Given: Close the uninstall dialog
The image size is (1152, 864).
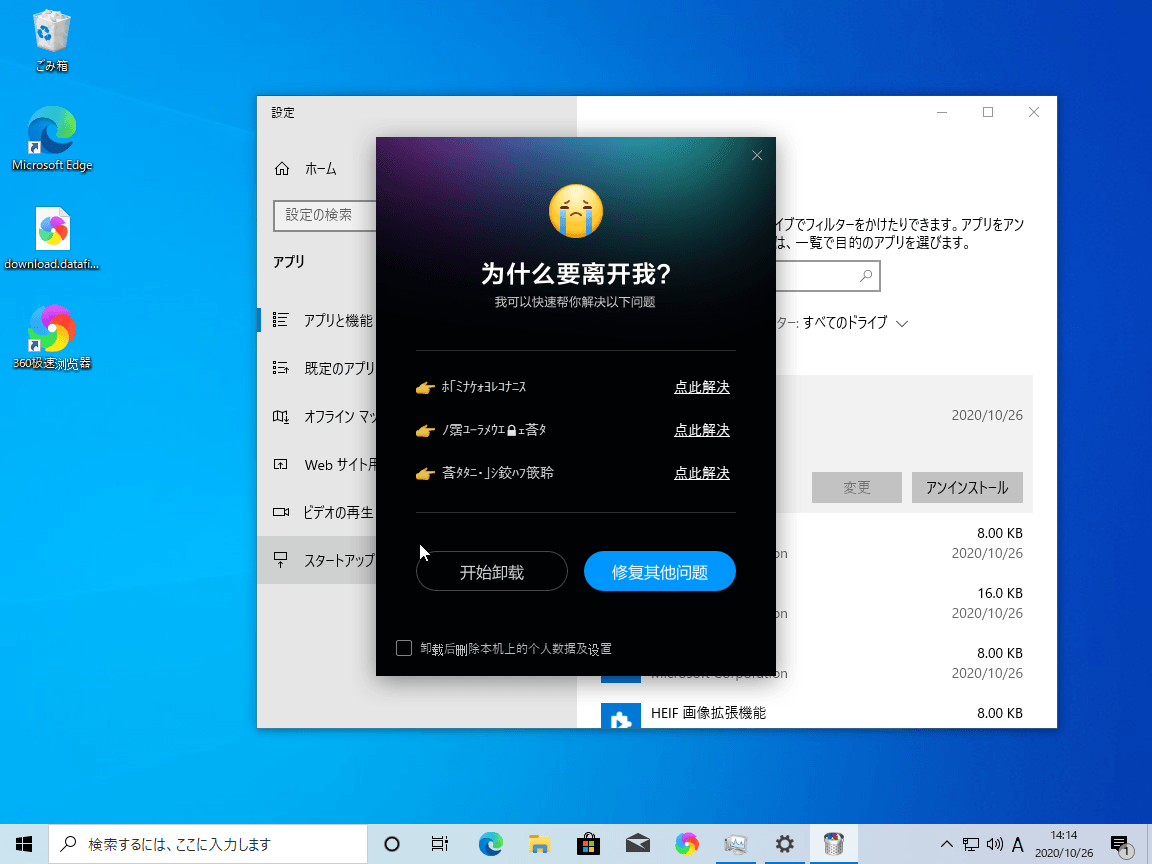Looking at the screenshot, I should 757,155.
